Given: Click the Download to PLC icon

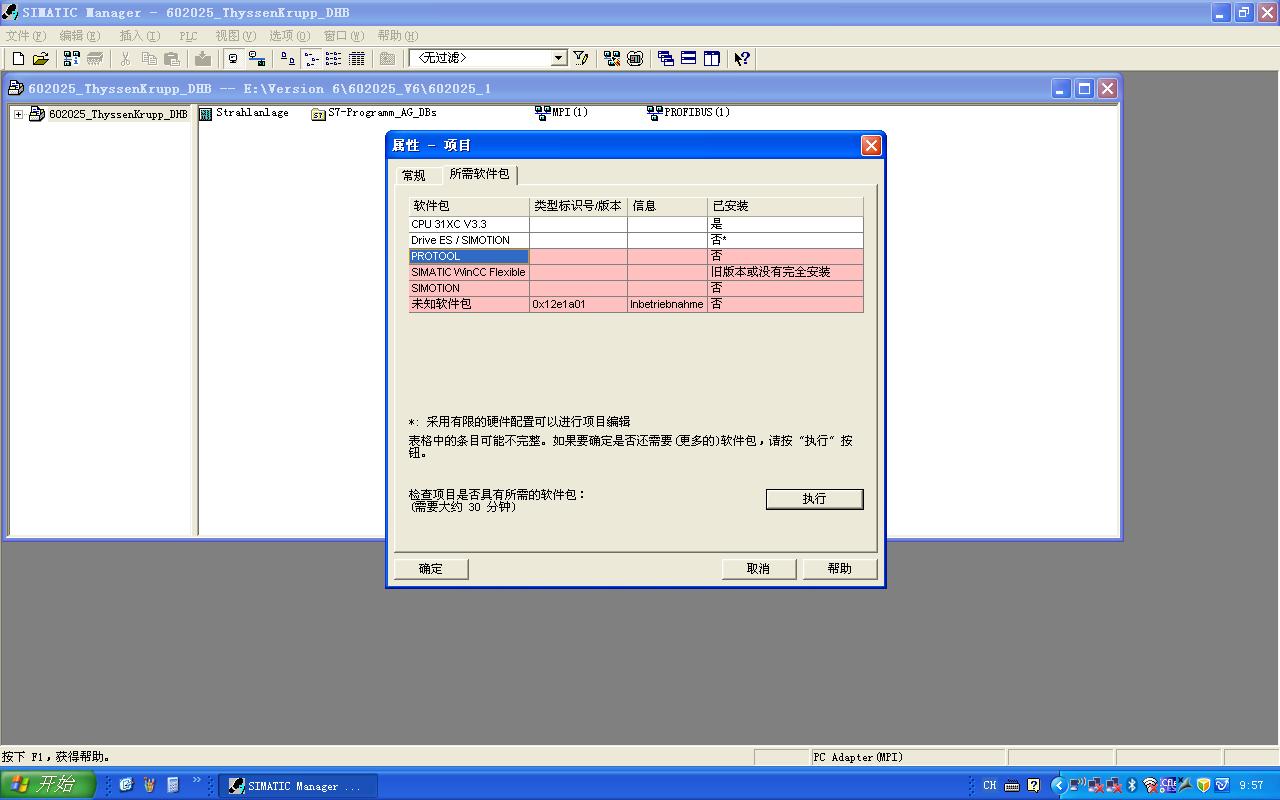Looking at the screenshot, I should point(203,59).
